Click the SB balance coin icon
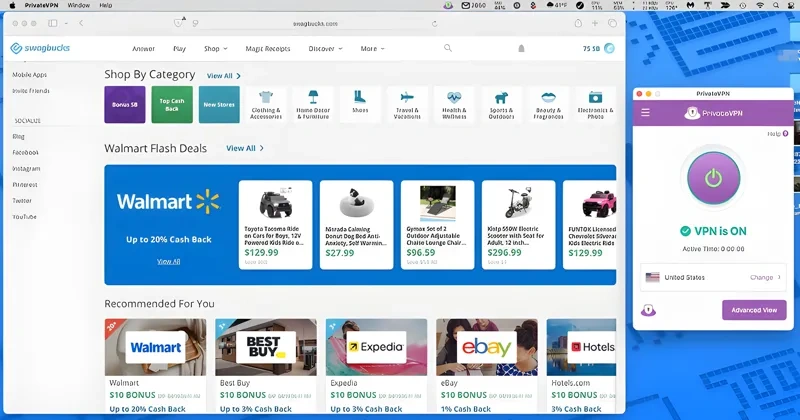Image resolution: width=800 pixels, height=420 pixels. (x=609, y=48)
